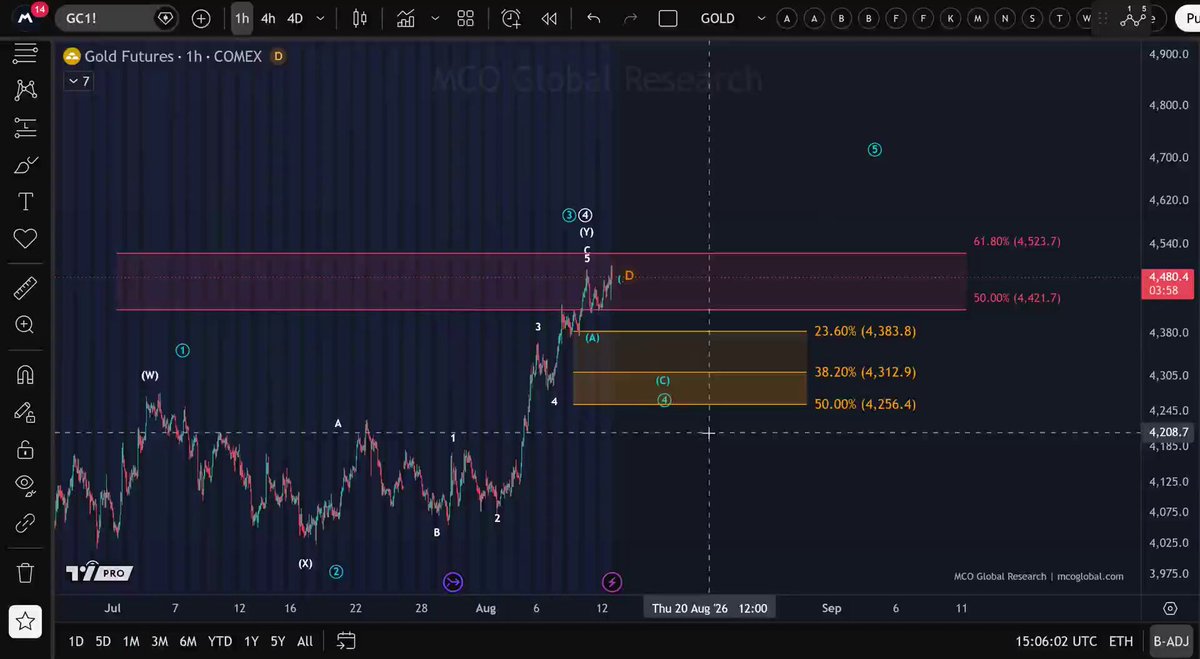The image size is (1200, 659).
Task: Open the candlestick chart style icon
Action: pyautogui.click(x=360, y=18)
